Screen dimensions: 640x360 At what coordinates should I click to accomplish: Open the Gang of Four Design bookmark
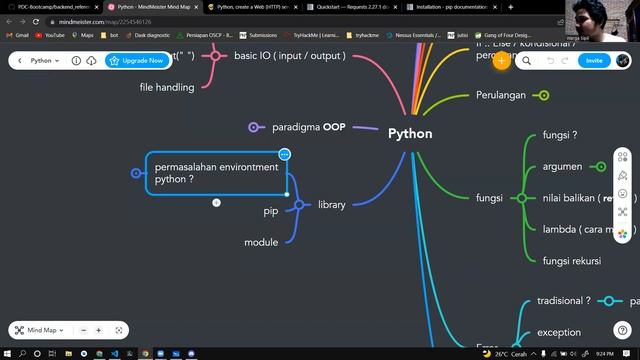point(503,36)
